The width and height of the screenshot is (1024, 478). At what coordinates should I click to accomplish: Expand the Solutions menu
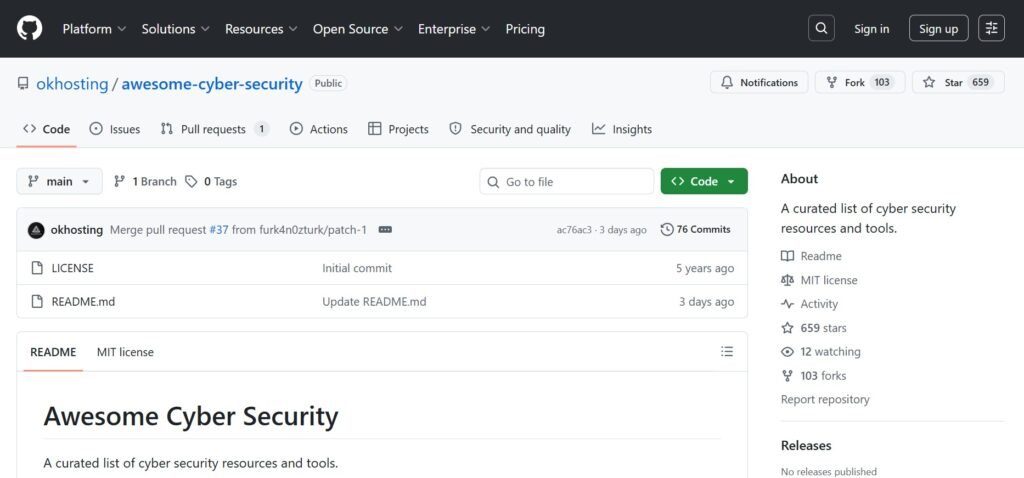pyautogui.click(x=175, y=29)
